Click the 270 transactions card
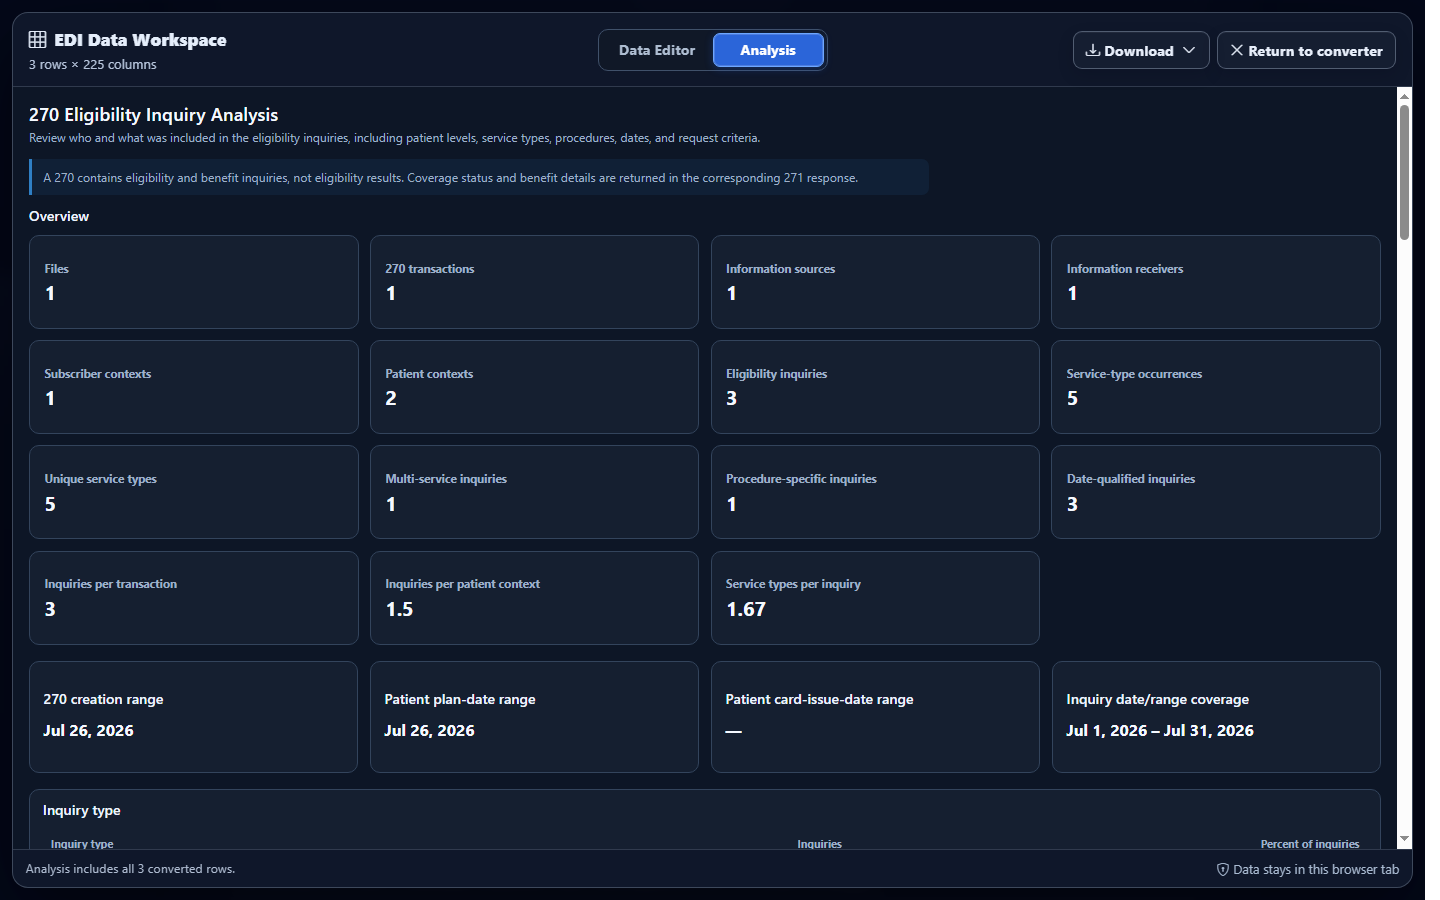This screenshot has height=900, width=1440. point(534,282)
